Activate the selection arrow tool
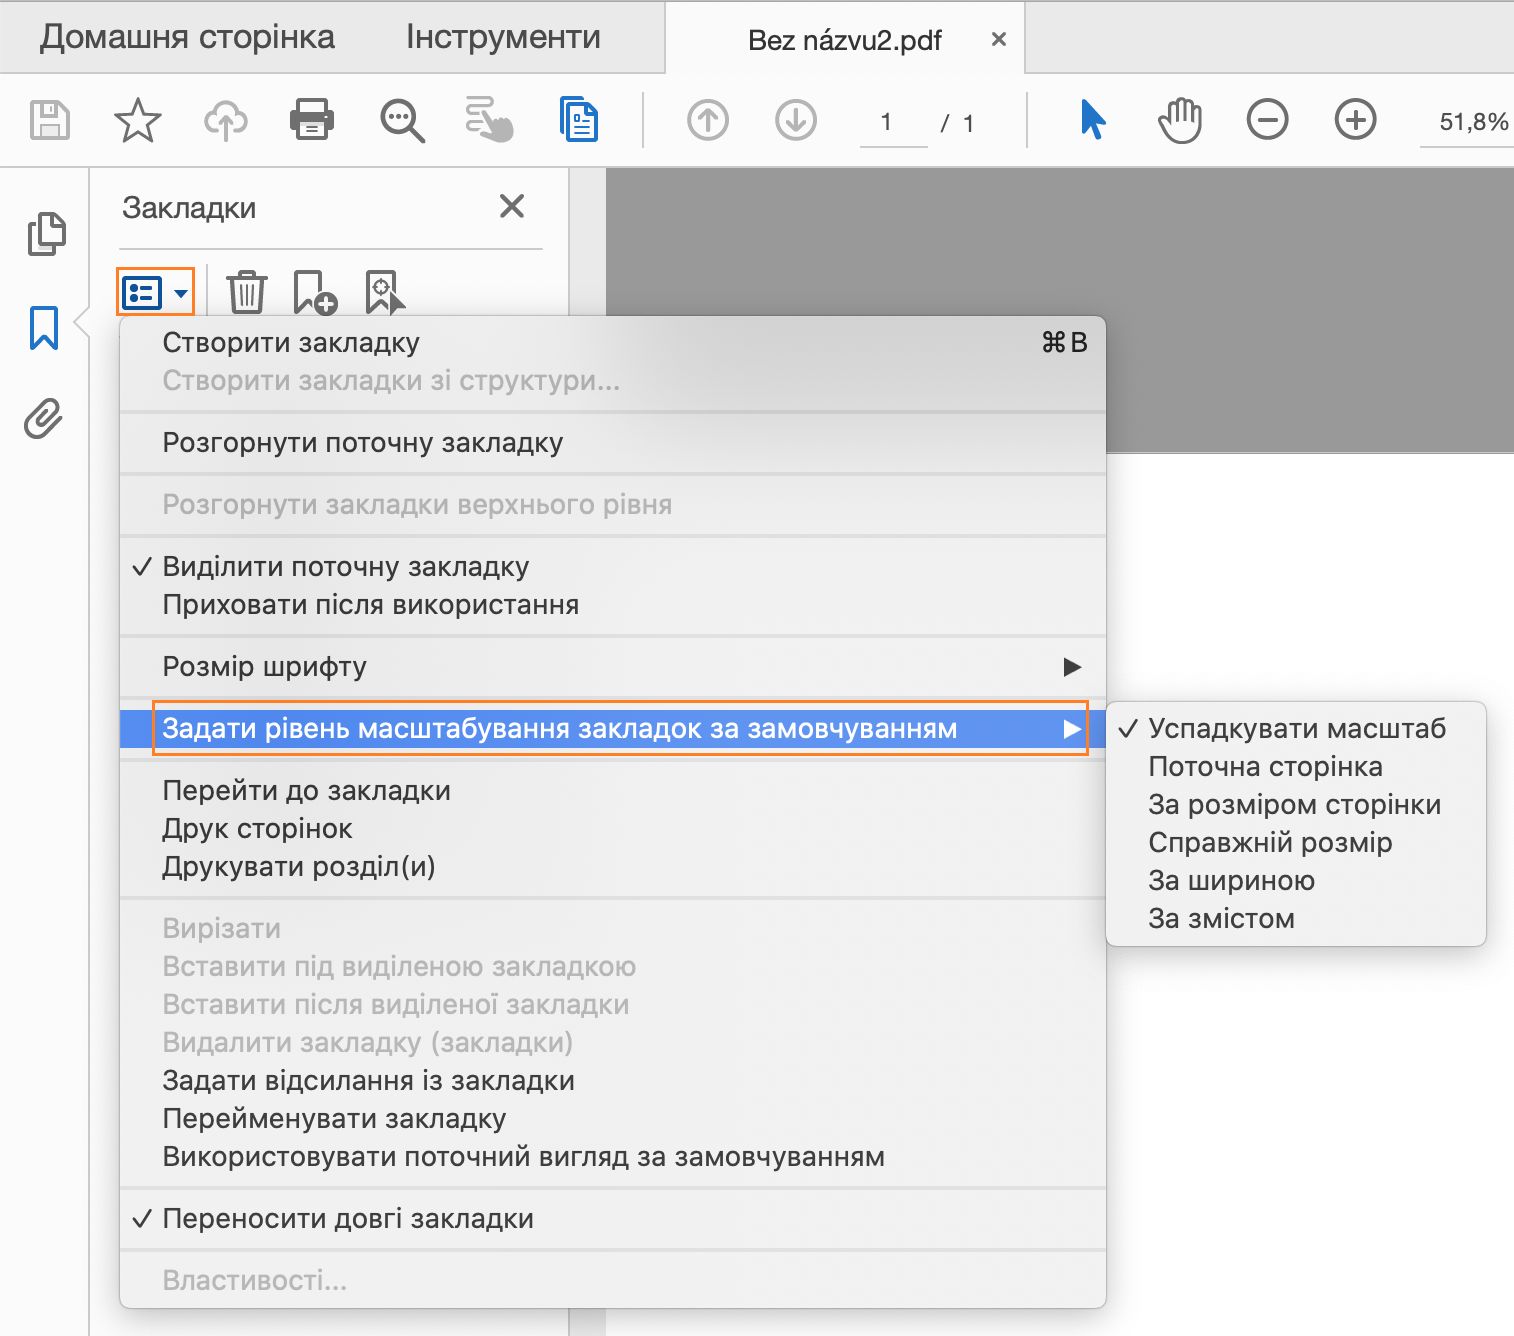The height and width of the screenshot is (1336, 1514). click(x=1093, y=120)
